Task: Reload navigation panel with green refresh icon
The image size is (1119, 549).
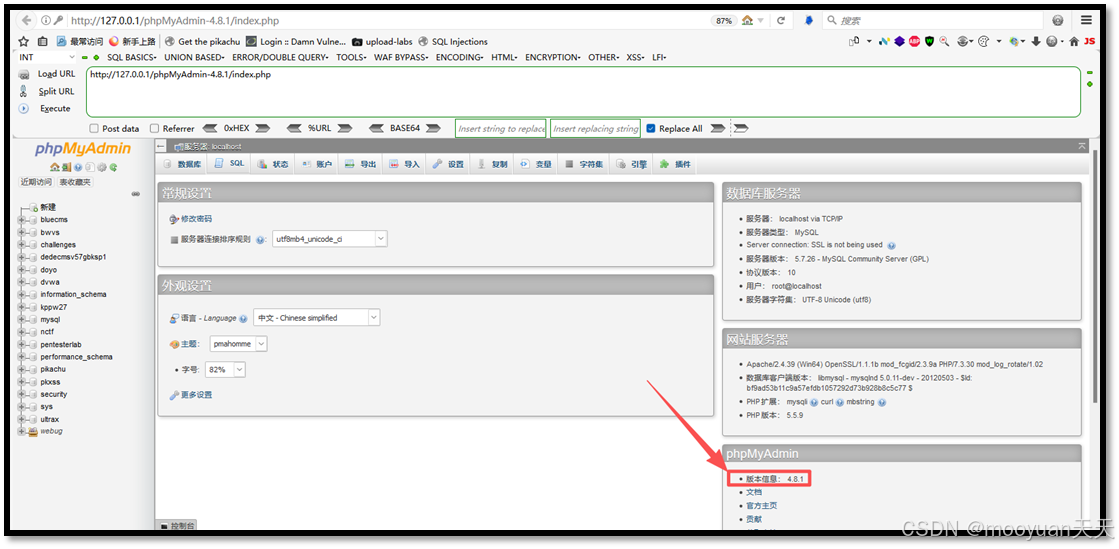Action: click(x=113, y=167)
